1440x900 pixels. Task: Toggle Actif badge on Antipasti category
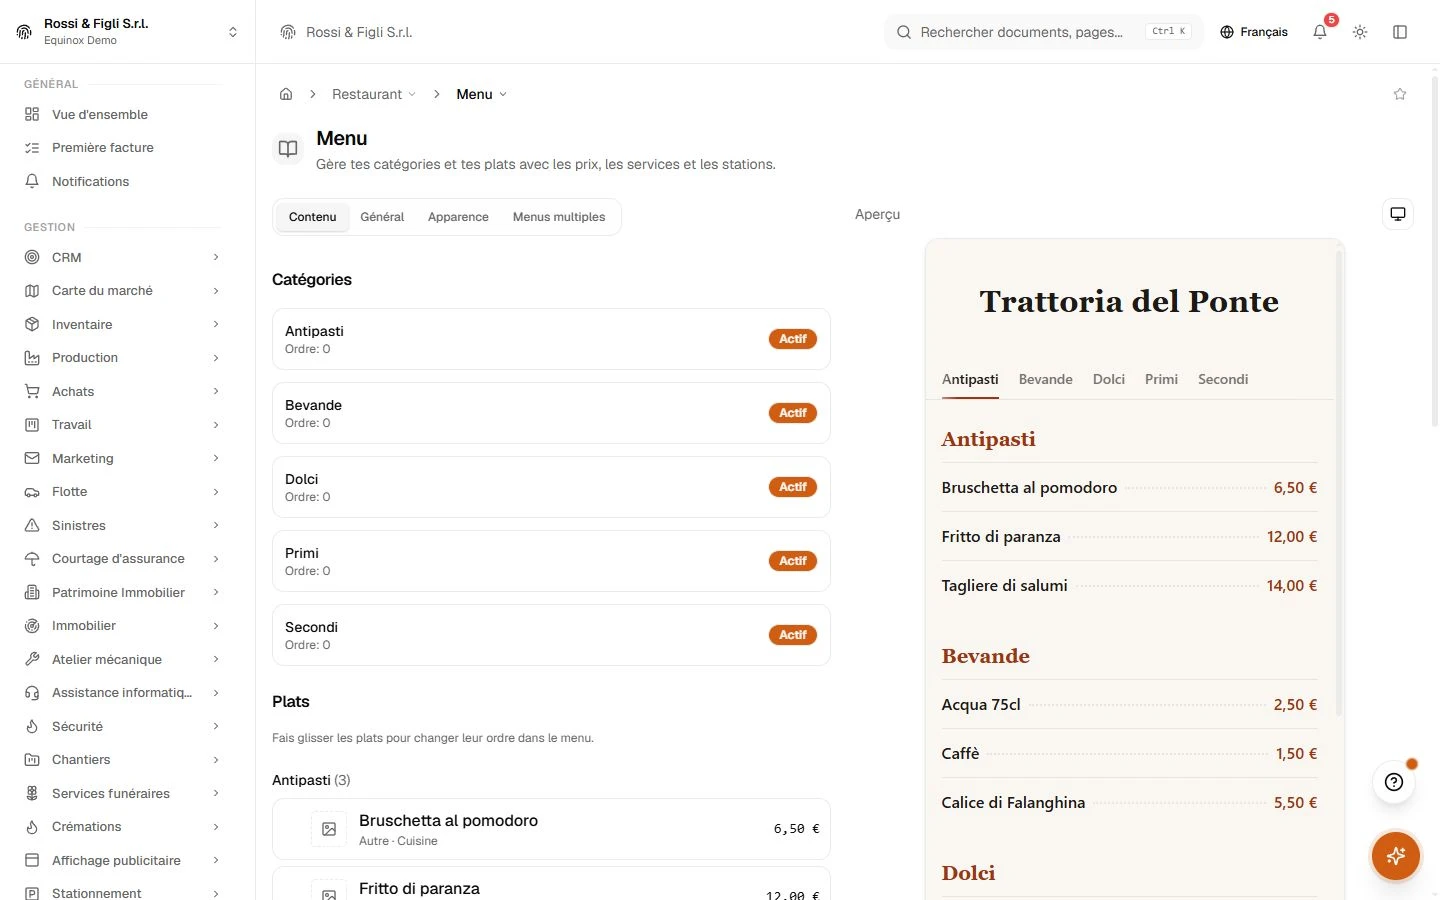793,339
